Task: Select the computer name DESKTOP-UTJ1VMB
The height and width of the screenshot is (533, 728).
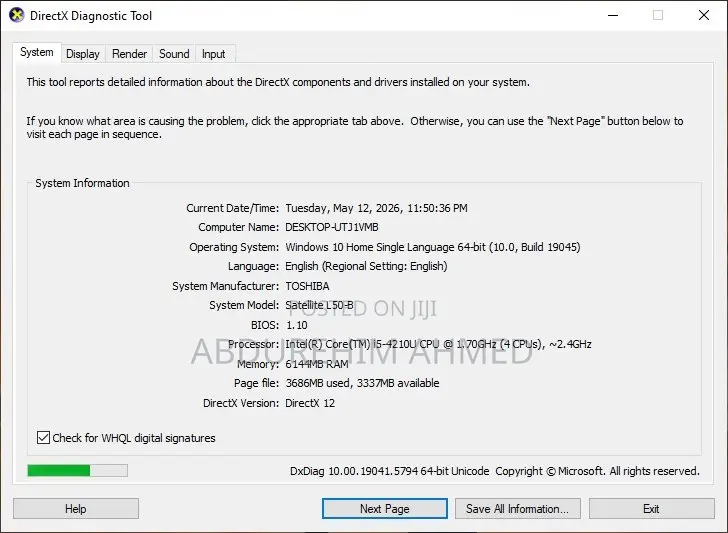Action: (x=332, y=227)
